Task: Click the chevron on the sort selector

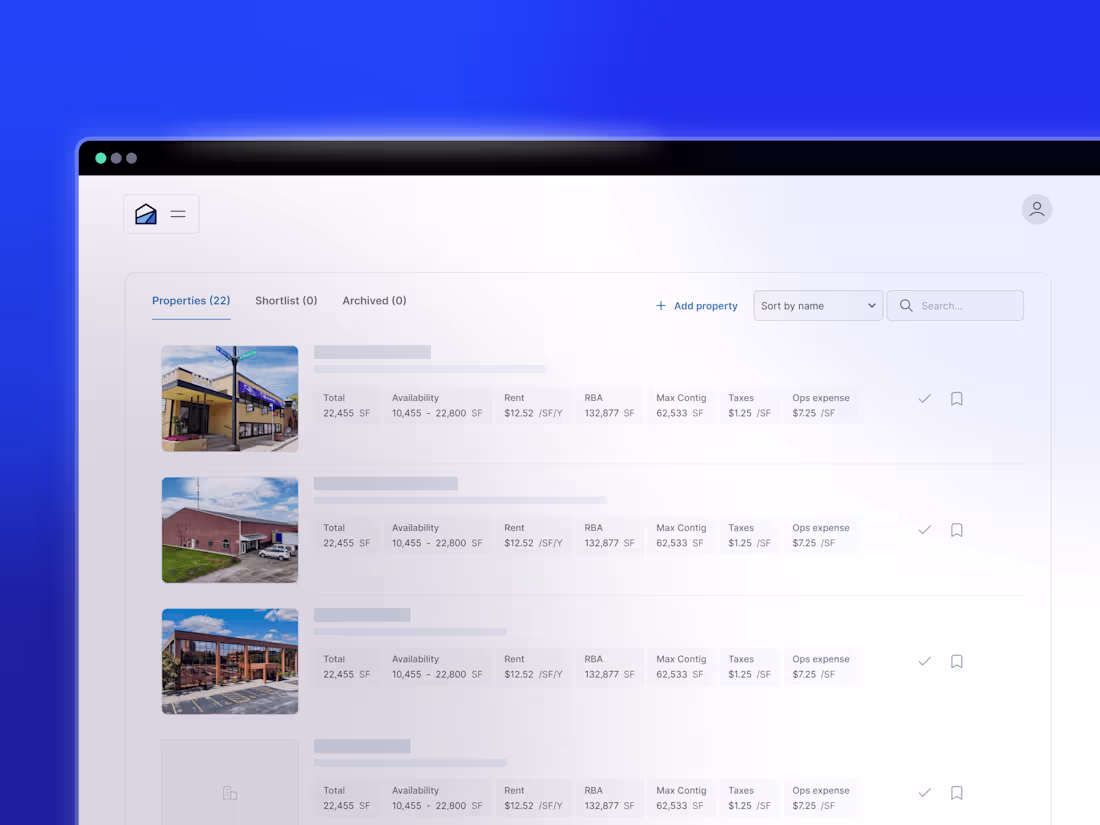Action: [871, 305]
